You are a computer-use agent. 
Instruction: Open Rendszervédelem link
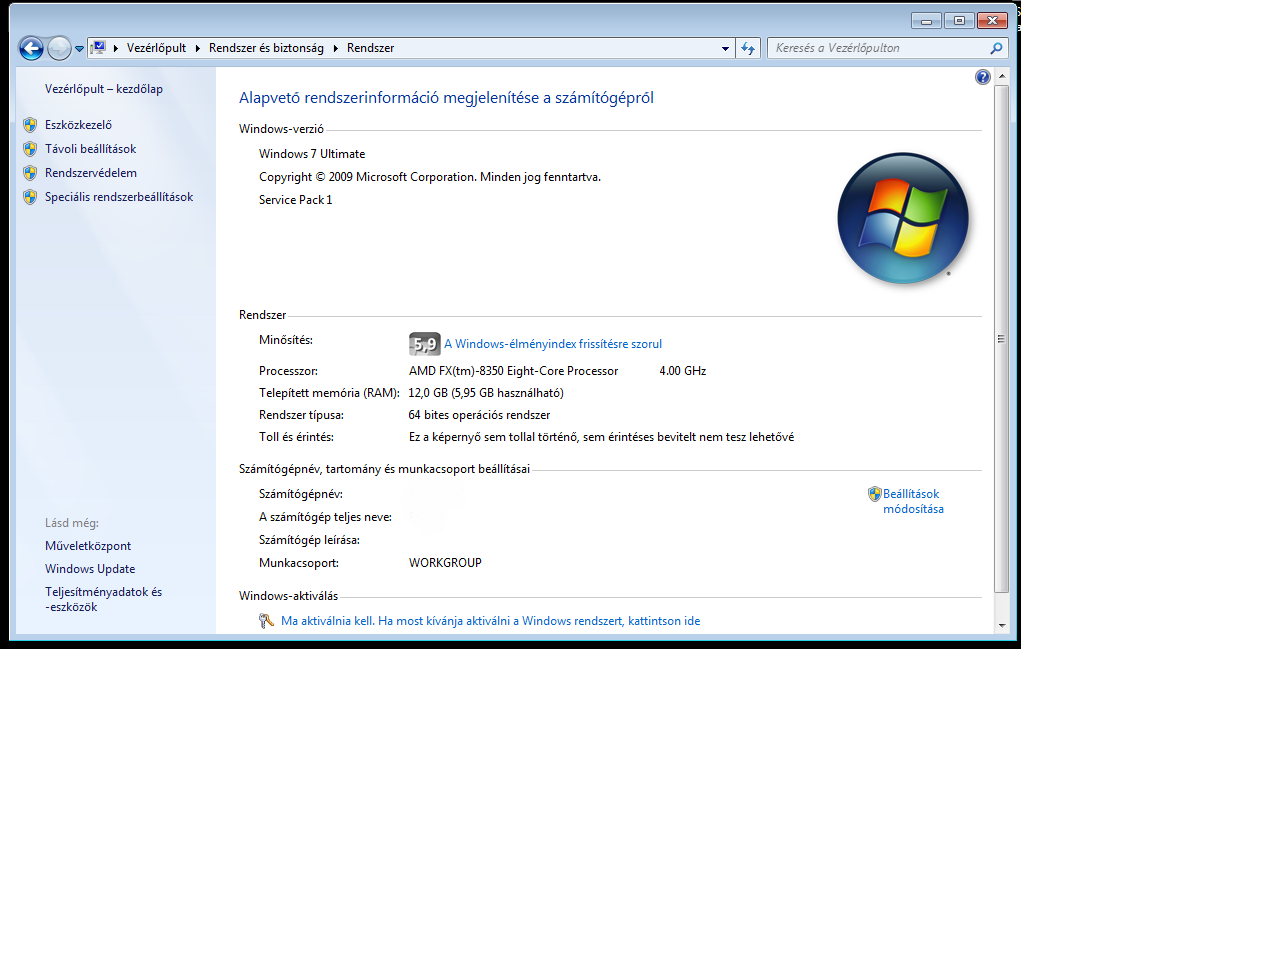[91, 173]
